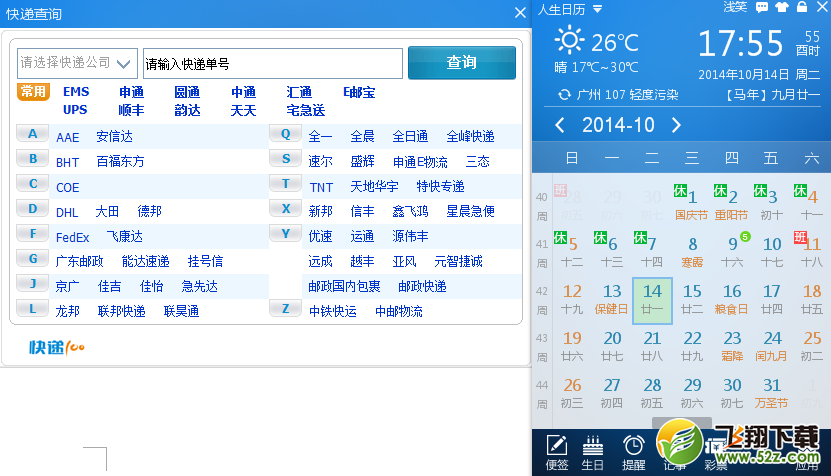Choose 韵达 courier link

(x=187, y=110)
